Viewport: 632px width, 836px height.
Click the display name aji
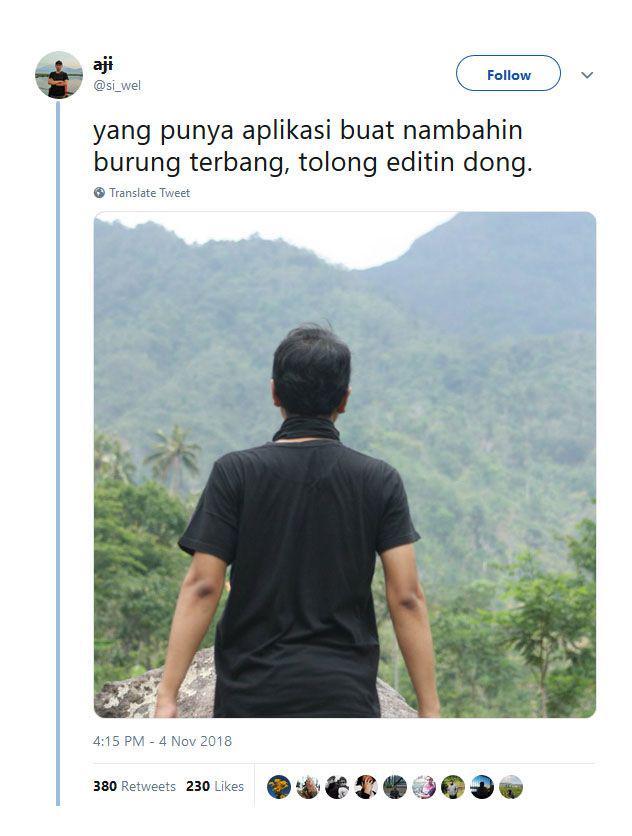point(103,65)
